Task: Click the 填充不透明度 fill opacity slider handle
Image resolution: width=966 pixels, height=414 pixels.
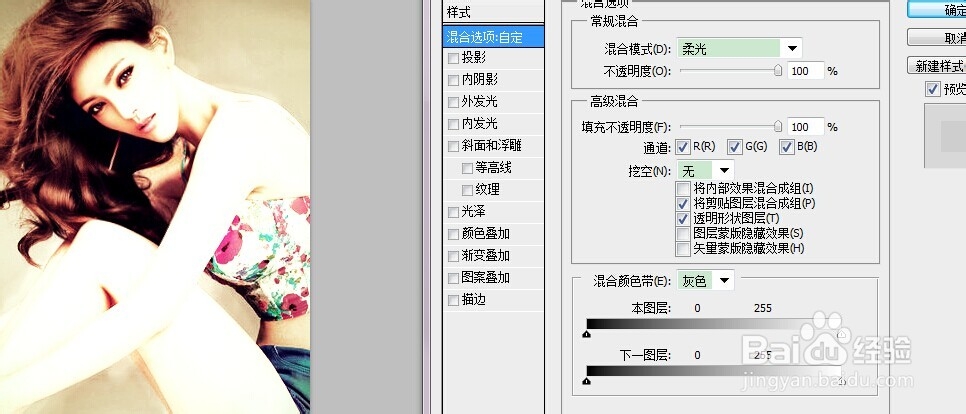Action: pyautogui.click(x=778, y=126)
